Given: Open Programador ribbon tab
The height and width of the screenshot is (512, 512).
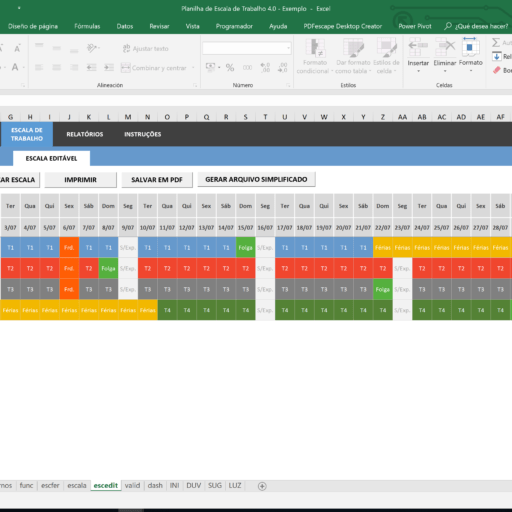Looking at the screenshot, I should (x=234, y=26).
